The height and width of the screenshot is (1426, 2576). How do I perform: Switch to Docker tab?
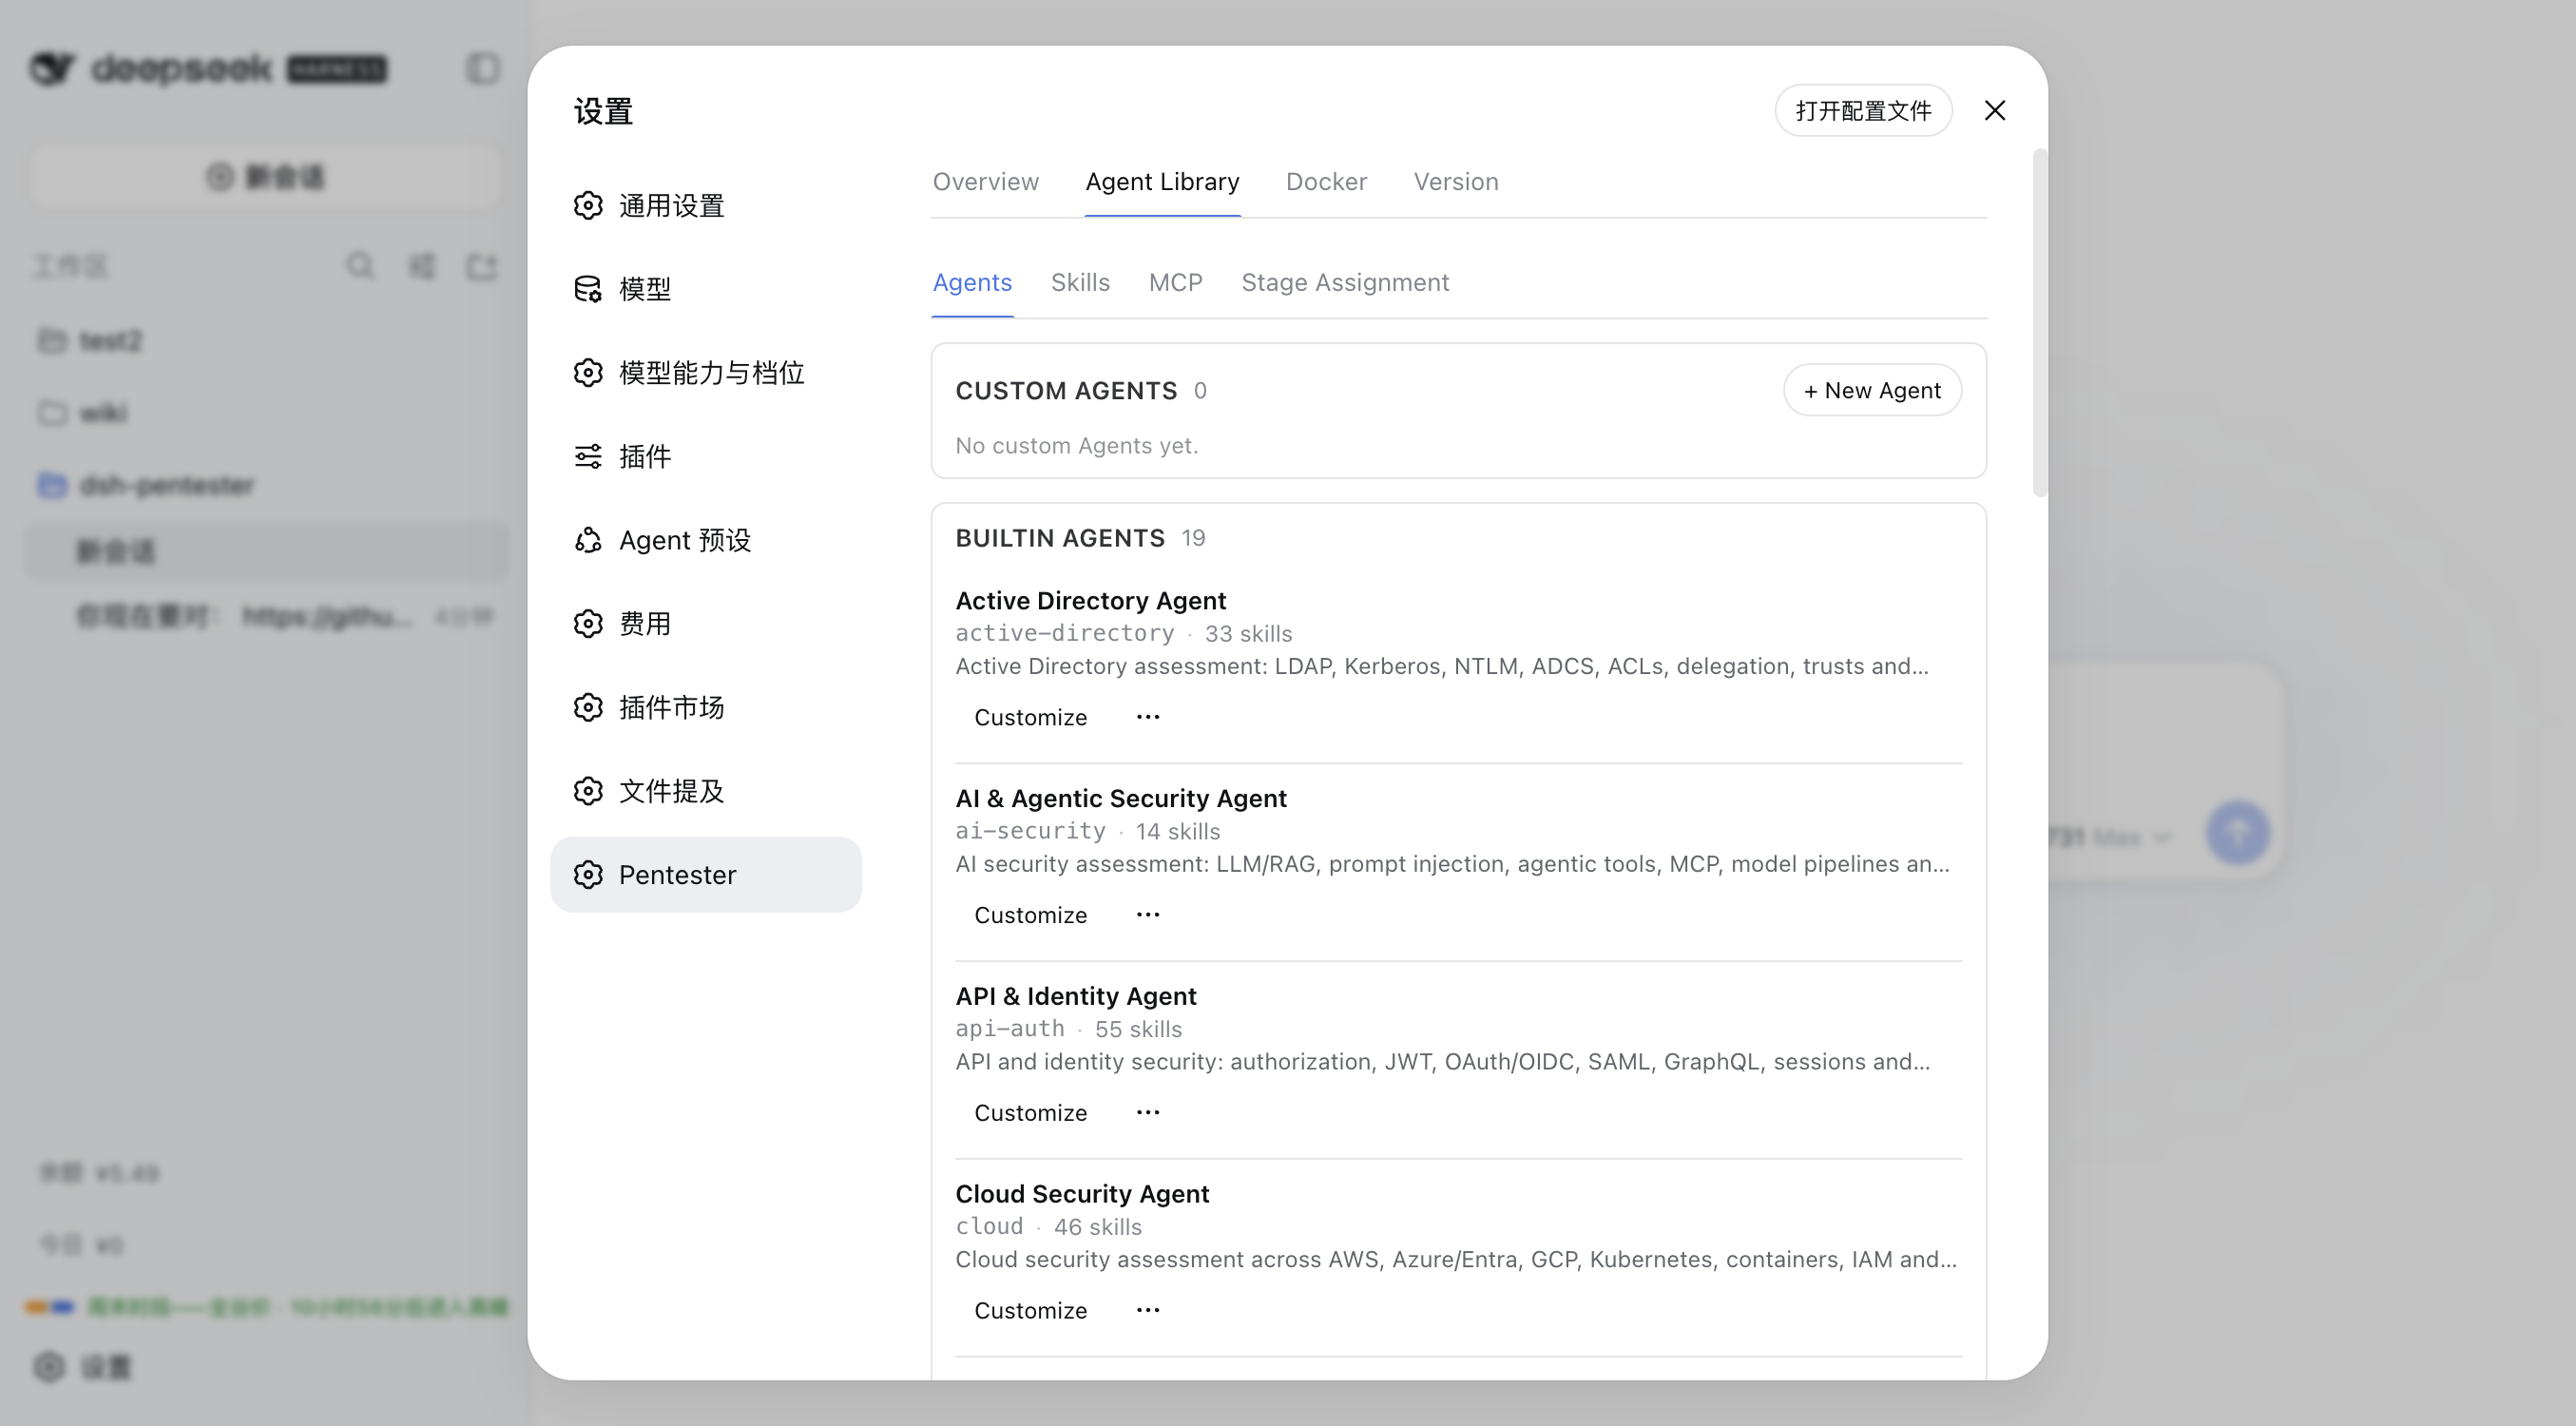tap(1326, 181)
